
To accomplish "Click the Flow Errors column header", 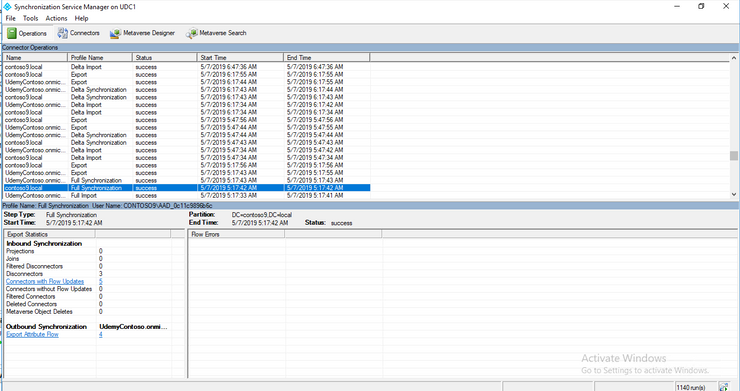I will click(236, 234).
